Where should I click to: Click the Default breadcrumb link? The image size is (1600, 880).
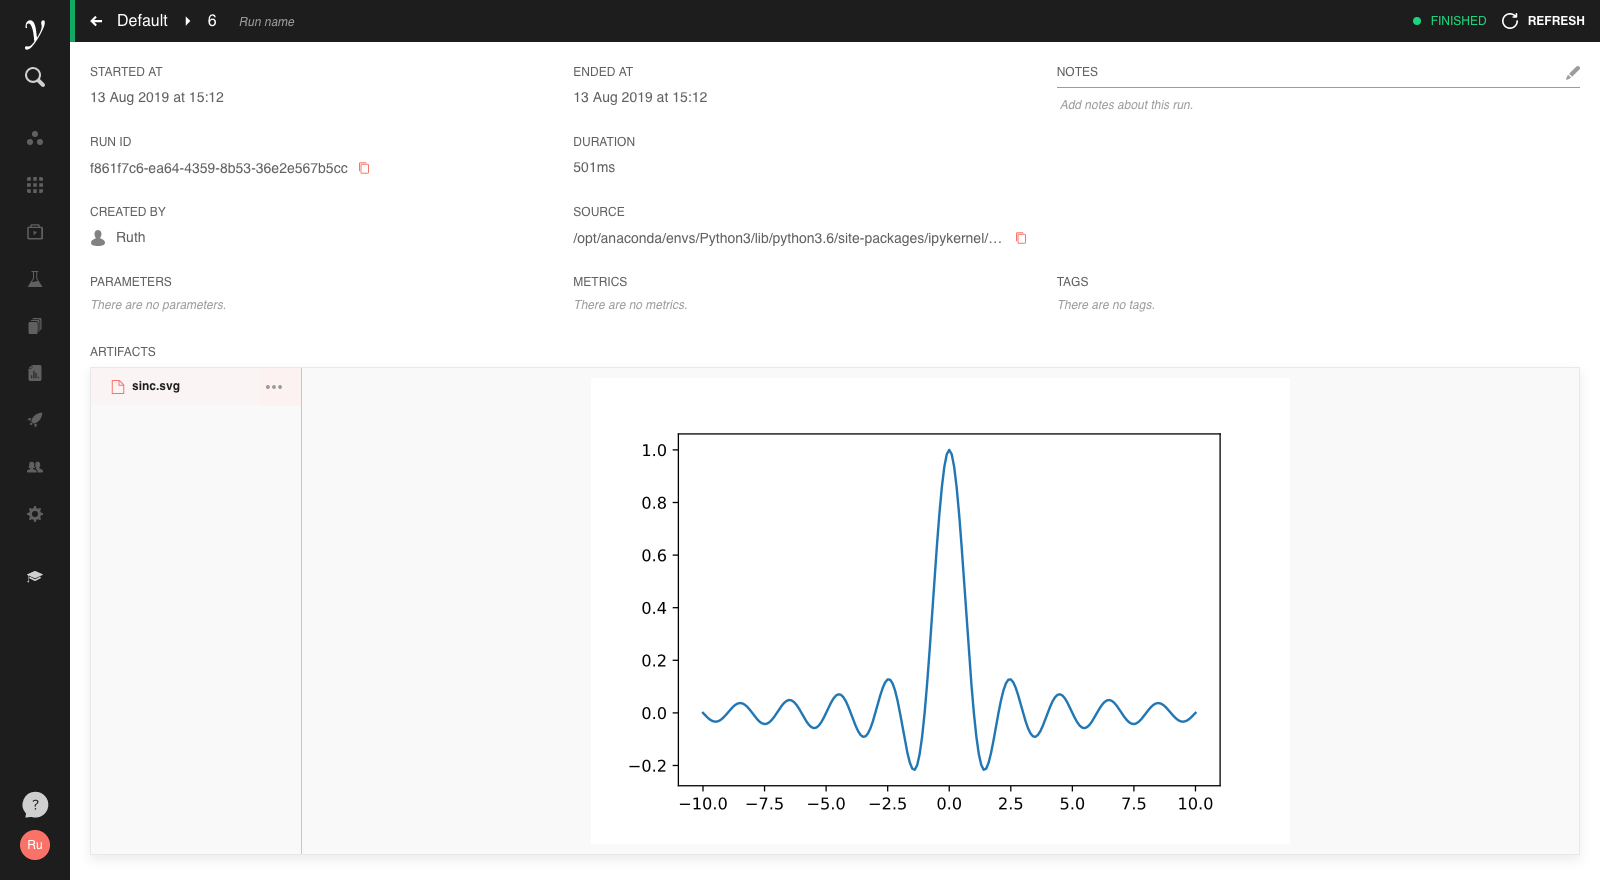tap(142, 21)
